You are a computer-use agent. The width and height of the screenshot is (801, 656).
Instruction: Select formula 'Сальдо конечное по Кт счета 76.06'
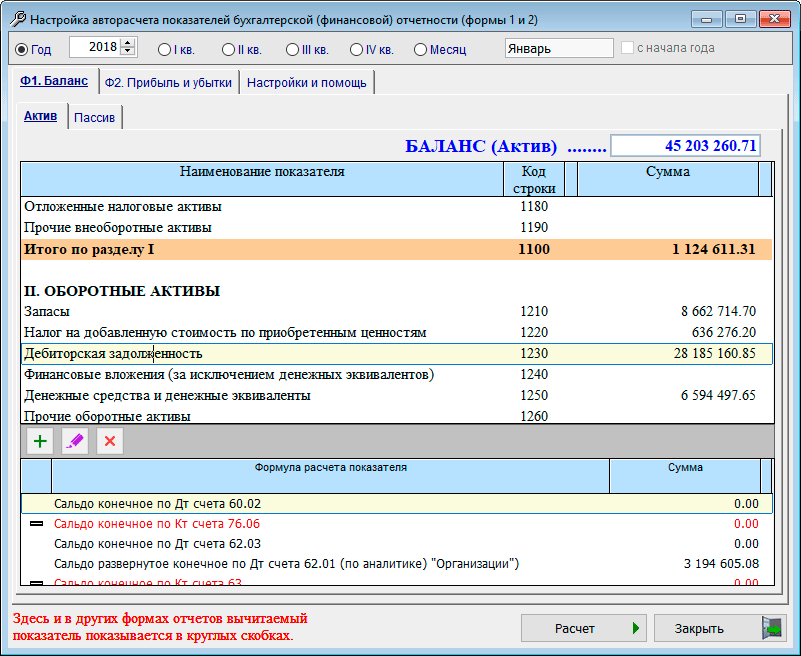click(x=396, y=524)
